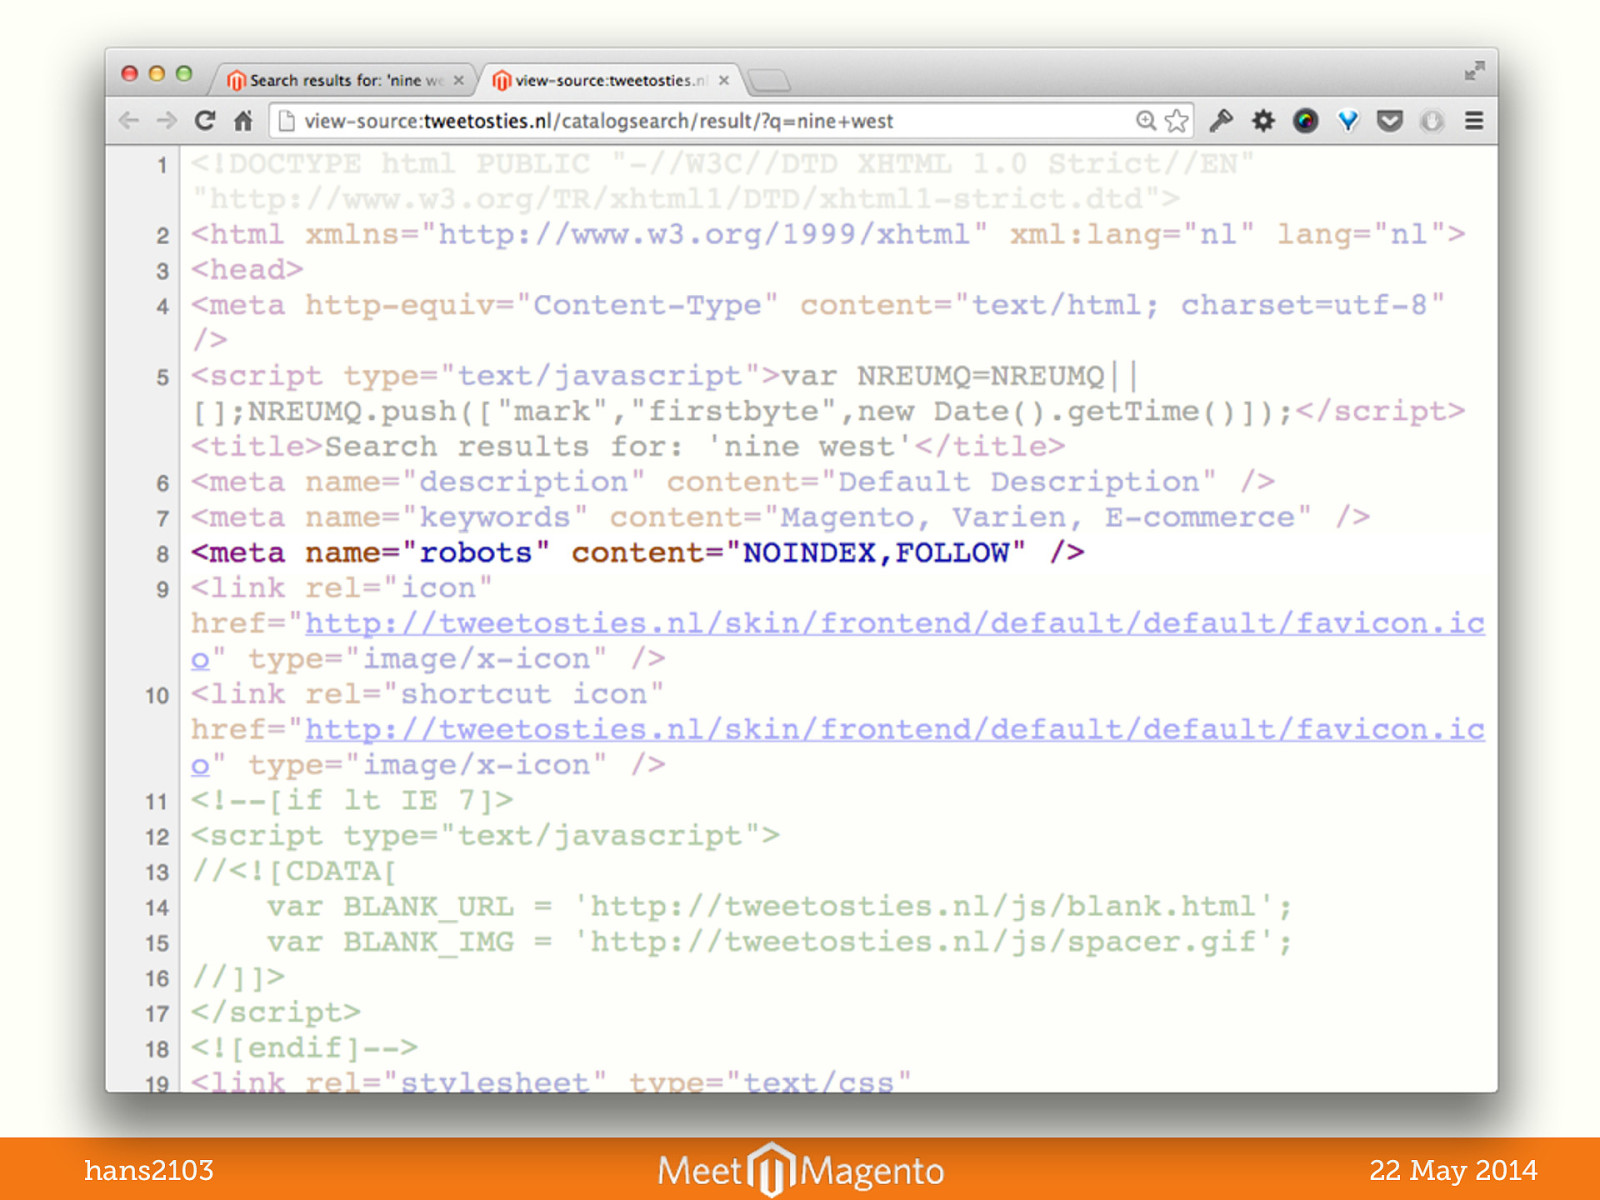Open the key/password extension icon

[1221, 121]
